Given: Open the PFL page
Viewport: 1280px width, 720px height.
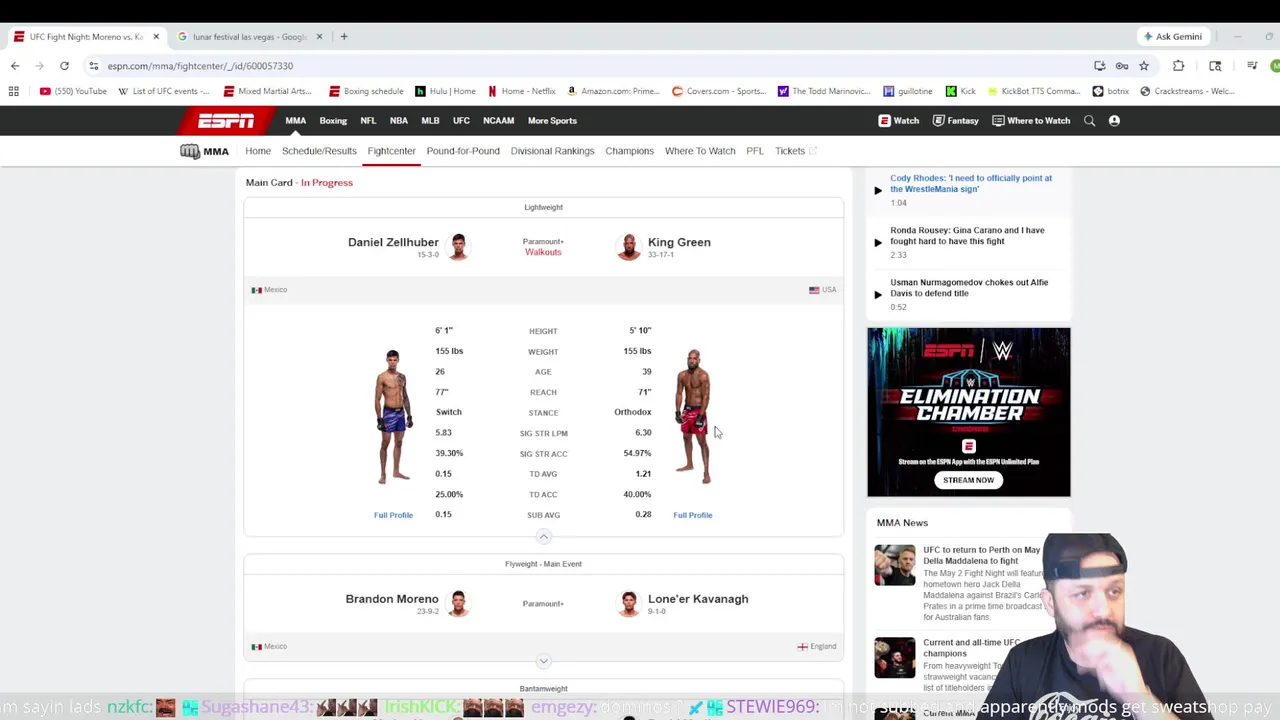Looking at the screenshot, I should (x=755, y=151).
